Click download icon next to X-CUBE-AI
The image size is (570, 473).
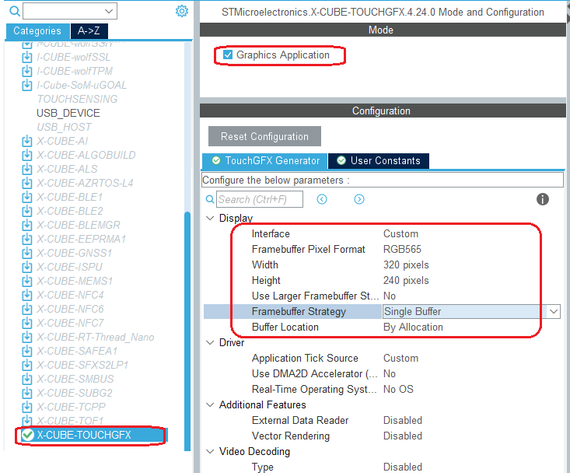(x=27, y=141)
